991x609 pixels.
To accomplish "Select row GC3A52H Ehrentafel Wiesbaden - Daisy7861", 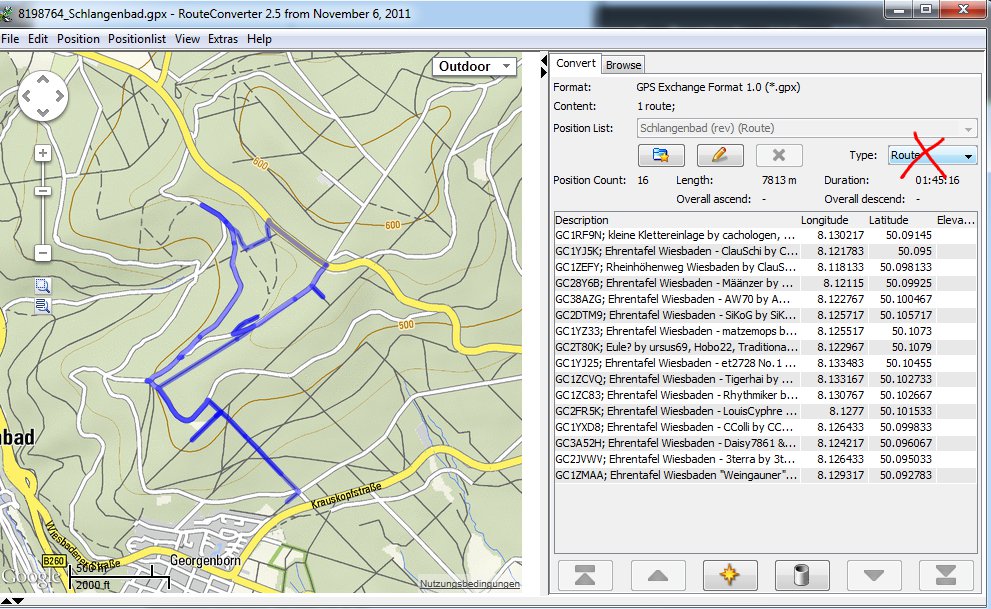I will 765,443.
